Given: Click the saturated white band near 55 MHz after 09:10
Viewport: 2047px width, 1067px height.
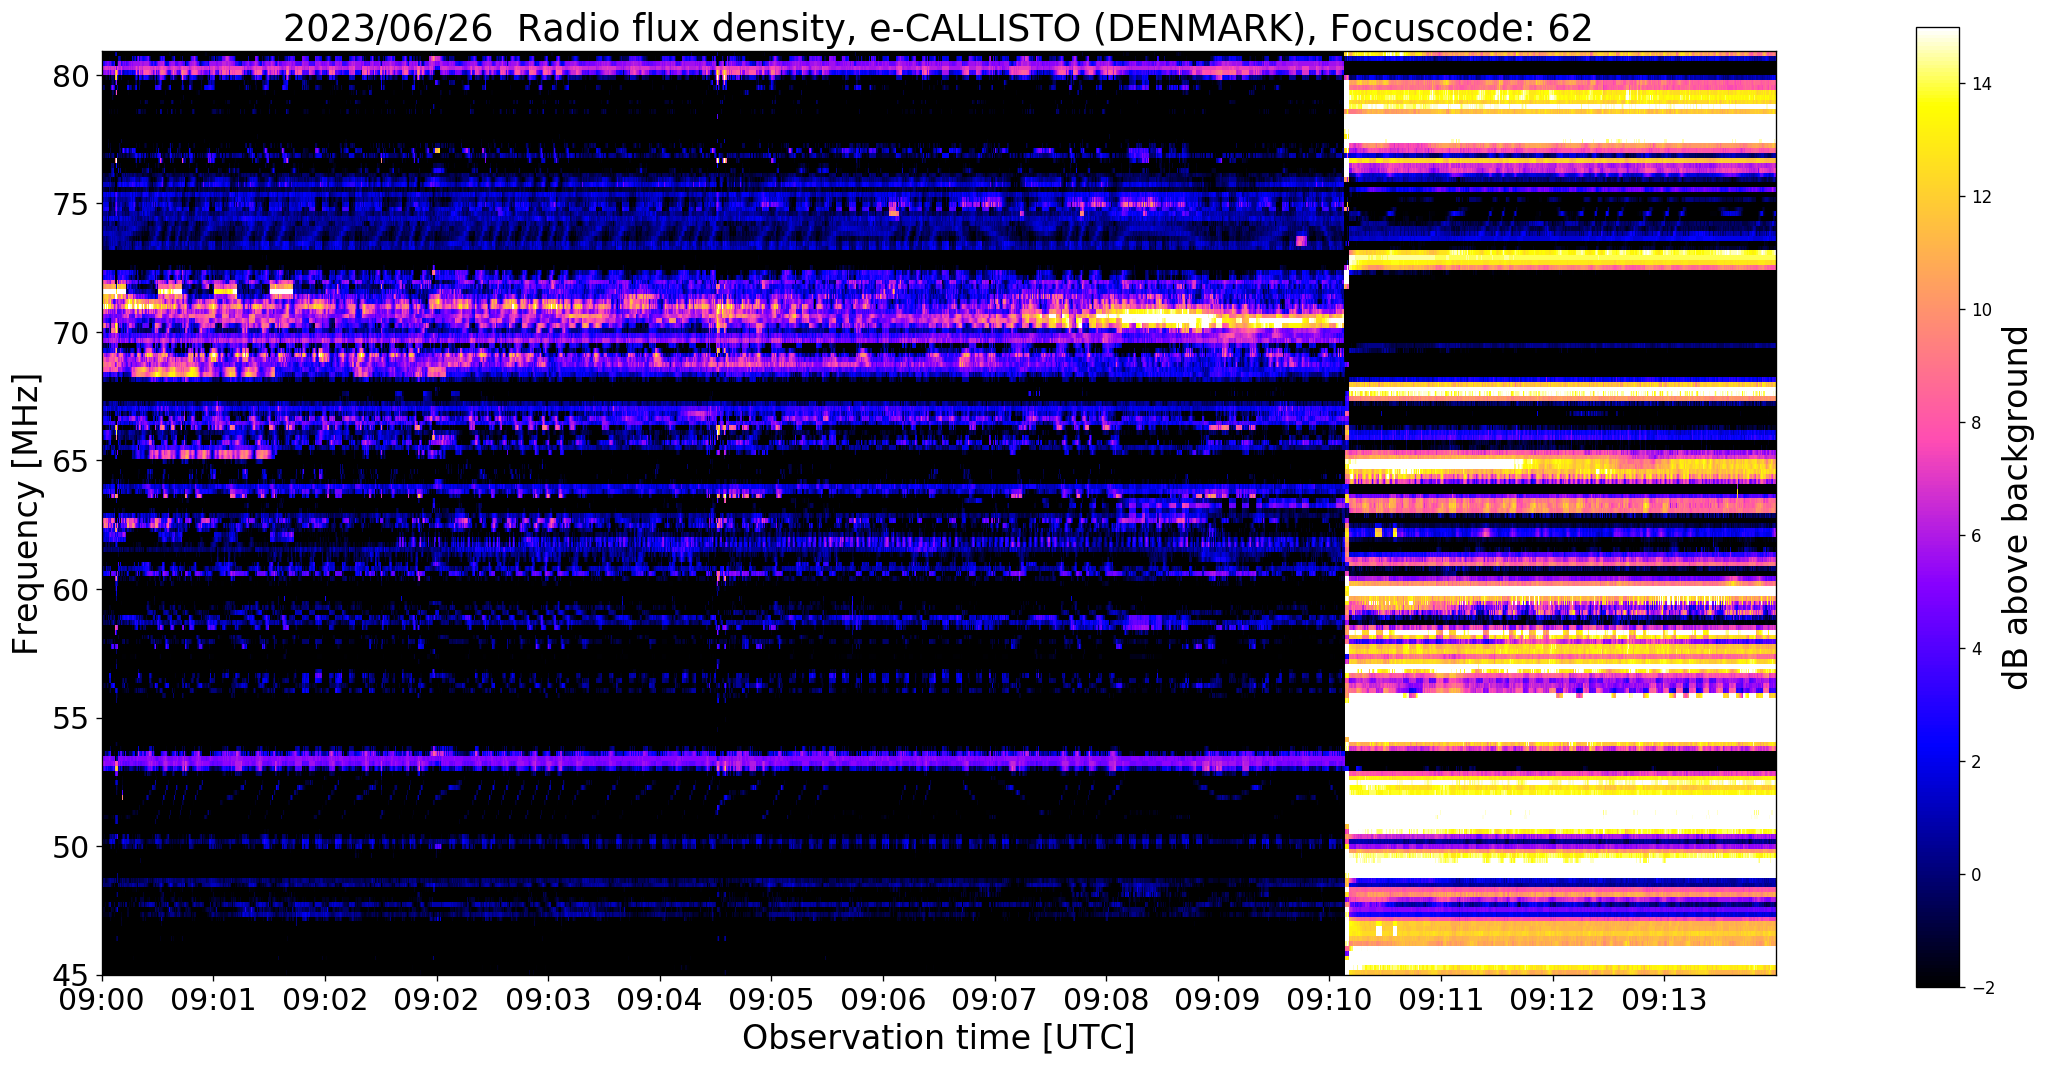Looking at the screenshot, I should point(1560,719).
